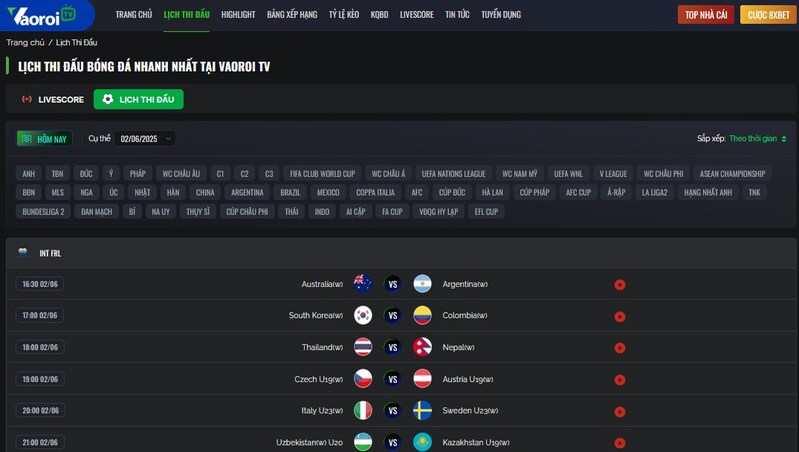Open the Trang chủ breadcrumb link
This screenshot has height=452, width=799.
[x=25, y=42]
